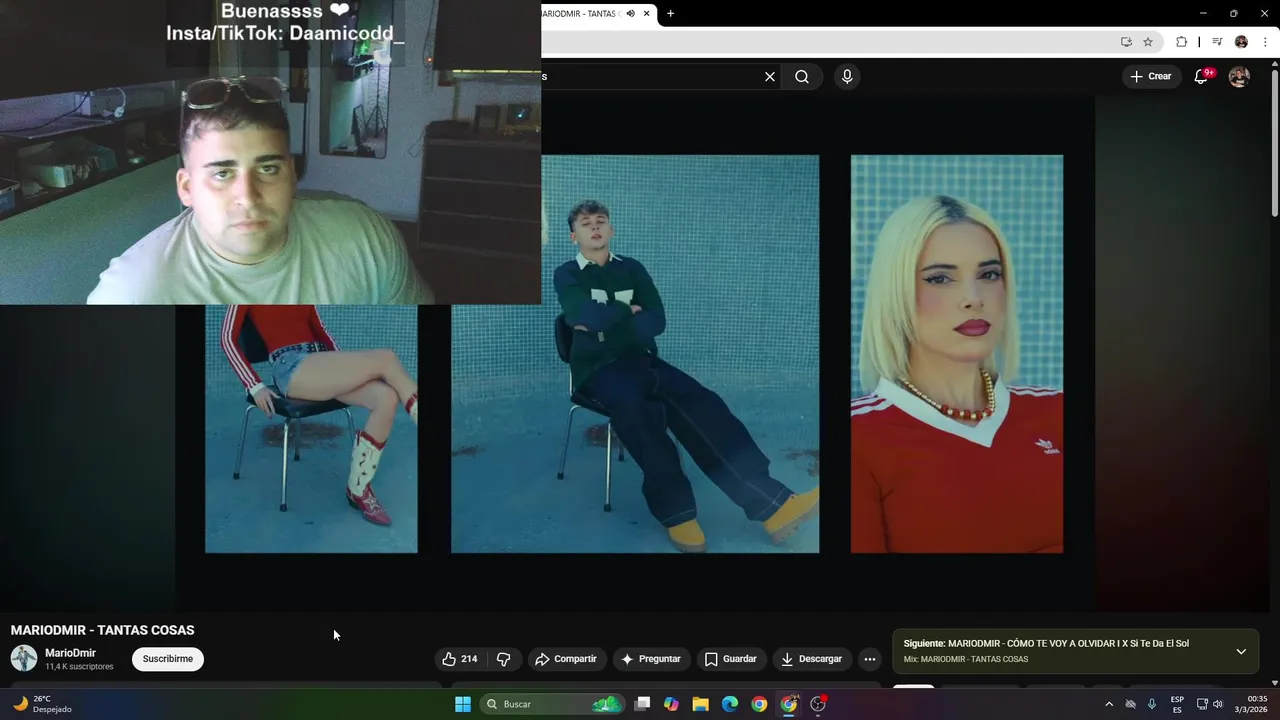The width and height of the screenshot is (1280, 720).
Task: Click the MARIODMIR - TANTAS COSAS video title
Action: click(x=102, y=630)
